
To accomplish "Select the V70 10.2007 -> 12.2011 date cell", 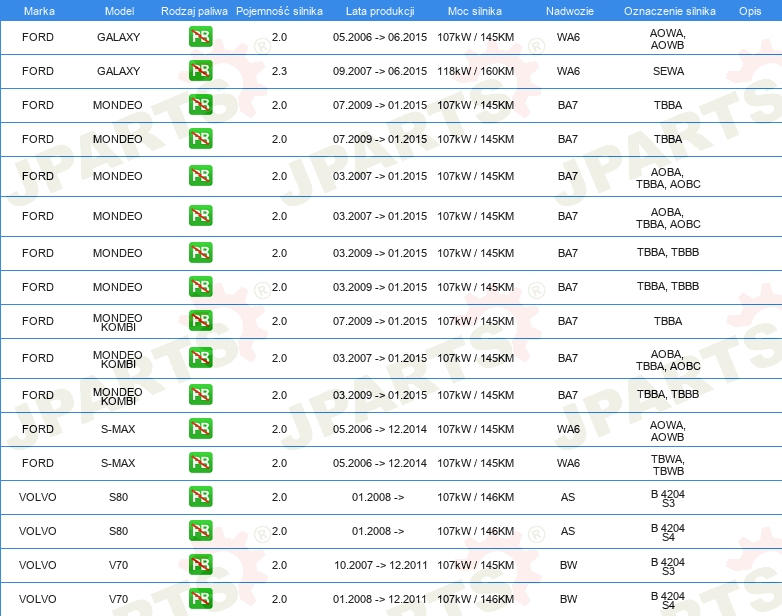I will [381, 565].
